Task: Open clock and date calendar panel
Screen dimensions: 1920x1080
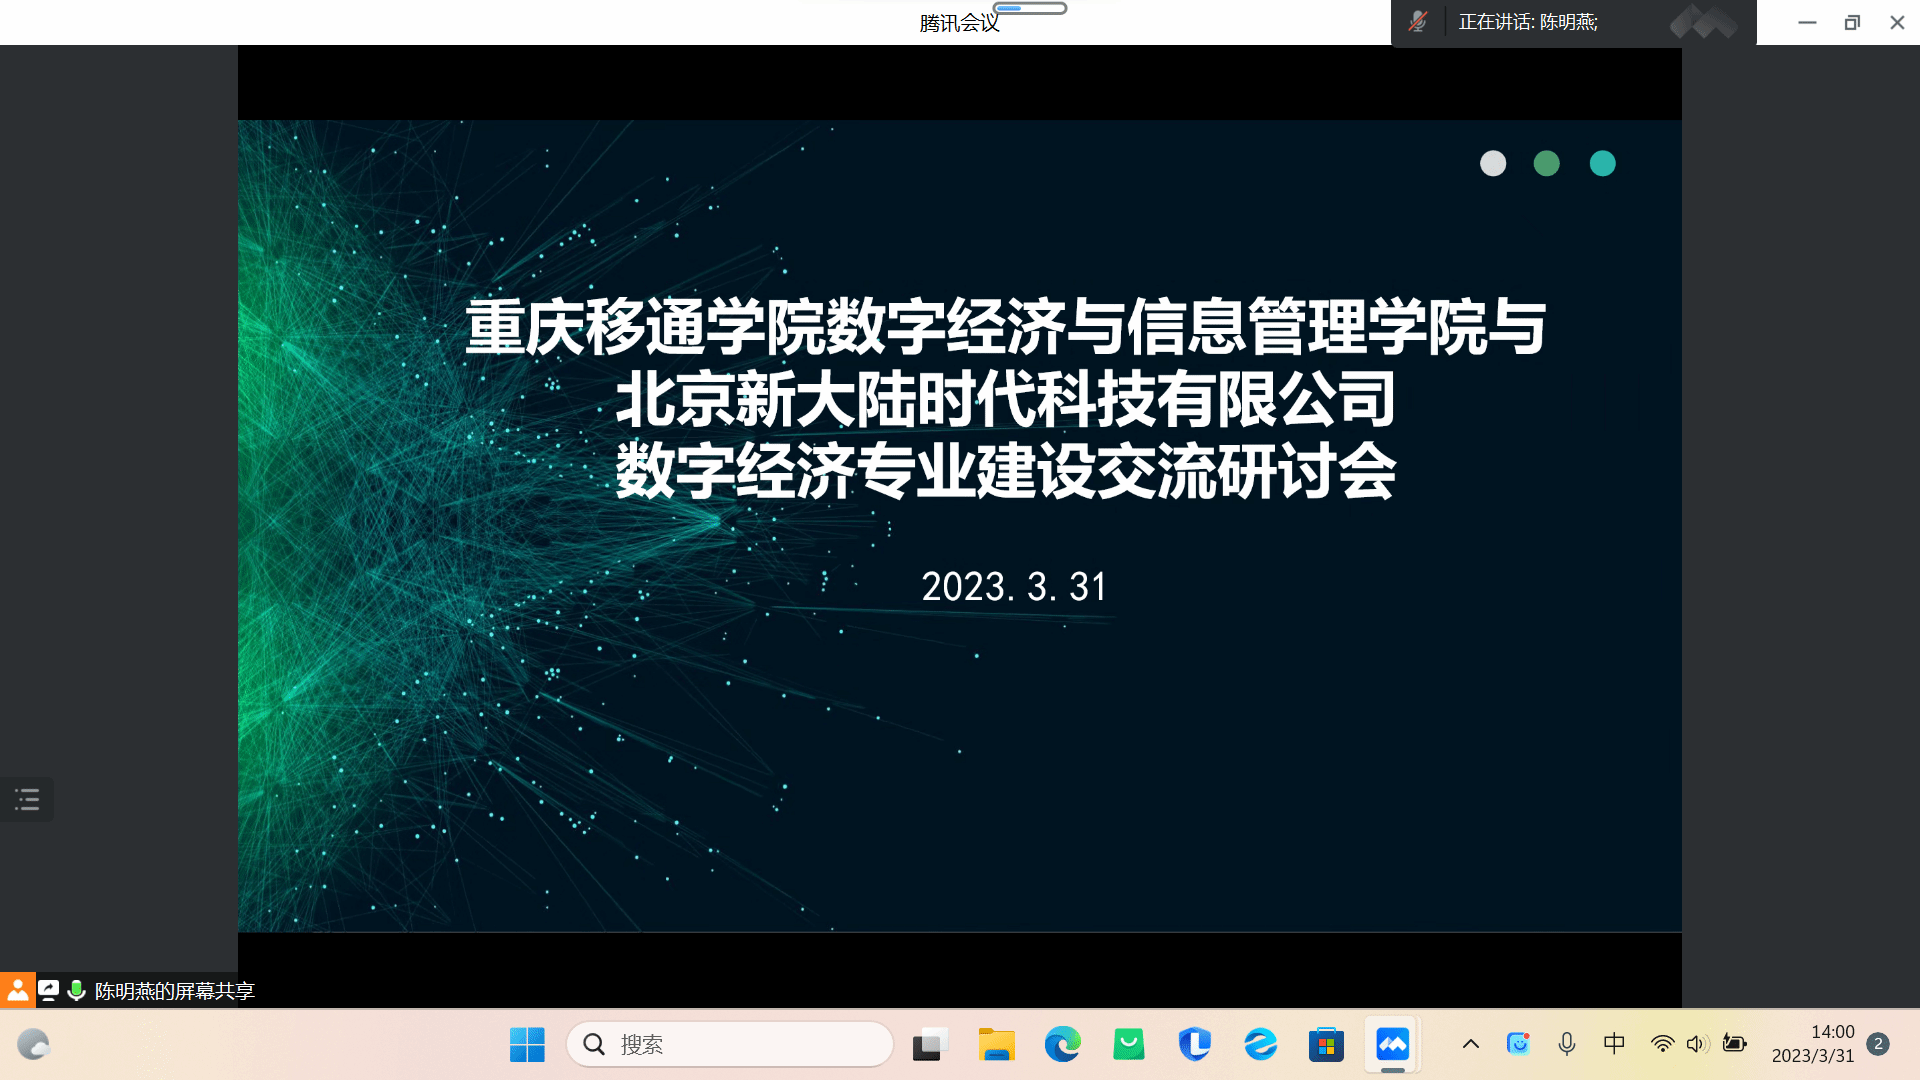Action: 1812,1044
